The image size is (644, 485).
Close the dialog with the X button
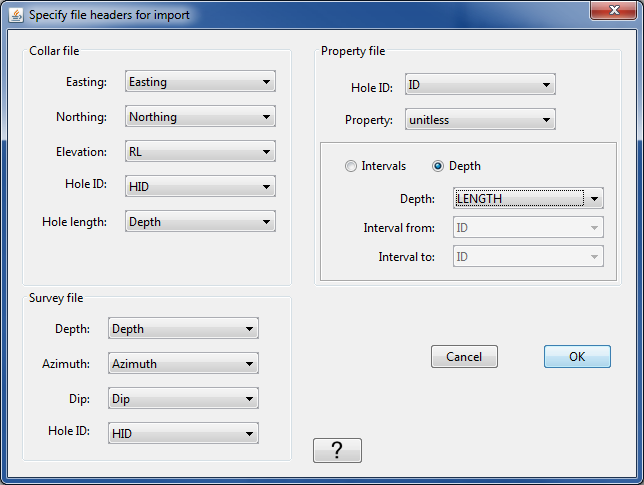(x=614, y=10)
